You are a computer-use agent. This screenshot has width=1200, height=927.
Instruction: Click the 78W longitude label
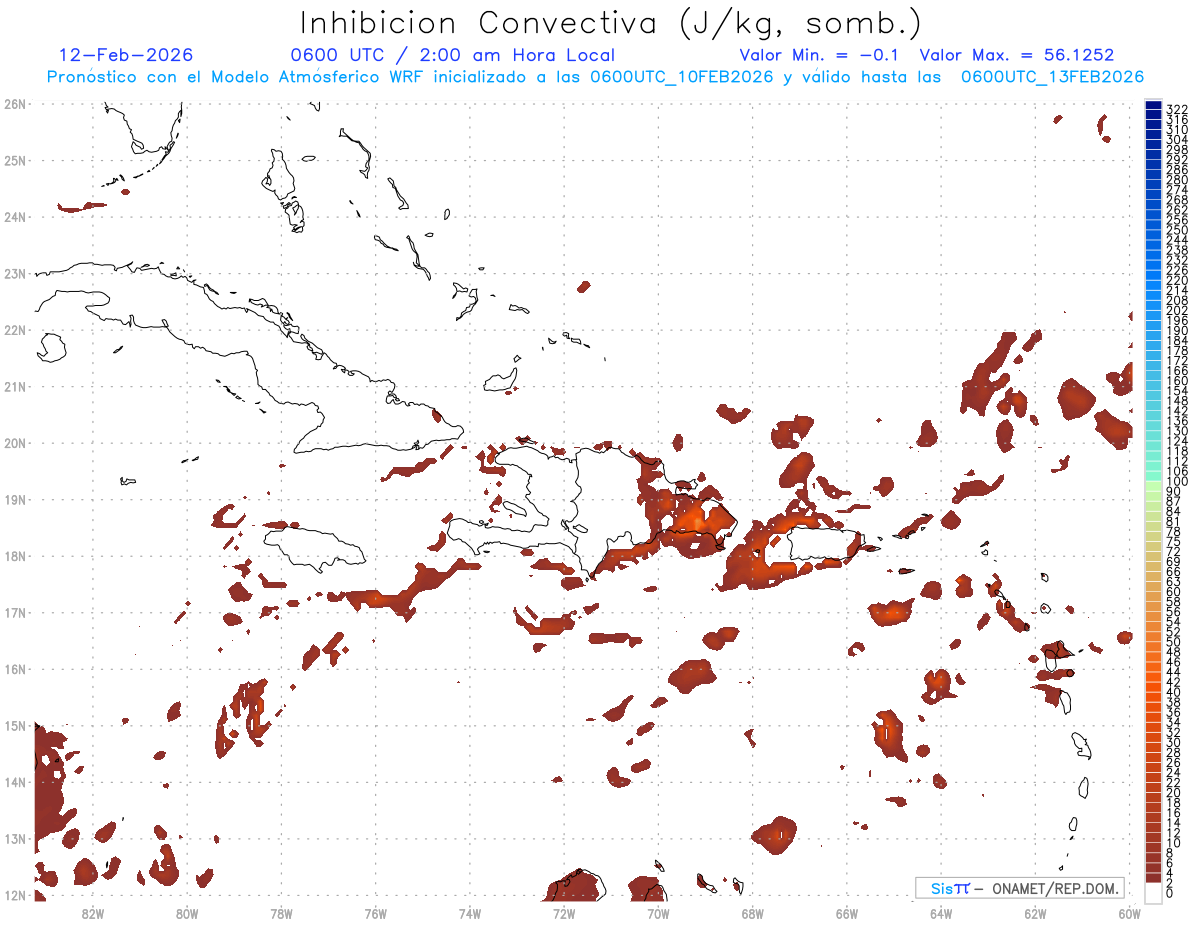point(281,912)
